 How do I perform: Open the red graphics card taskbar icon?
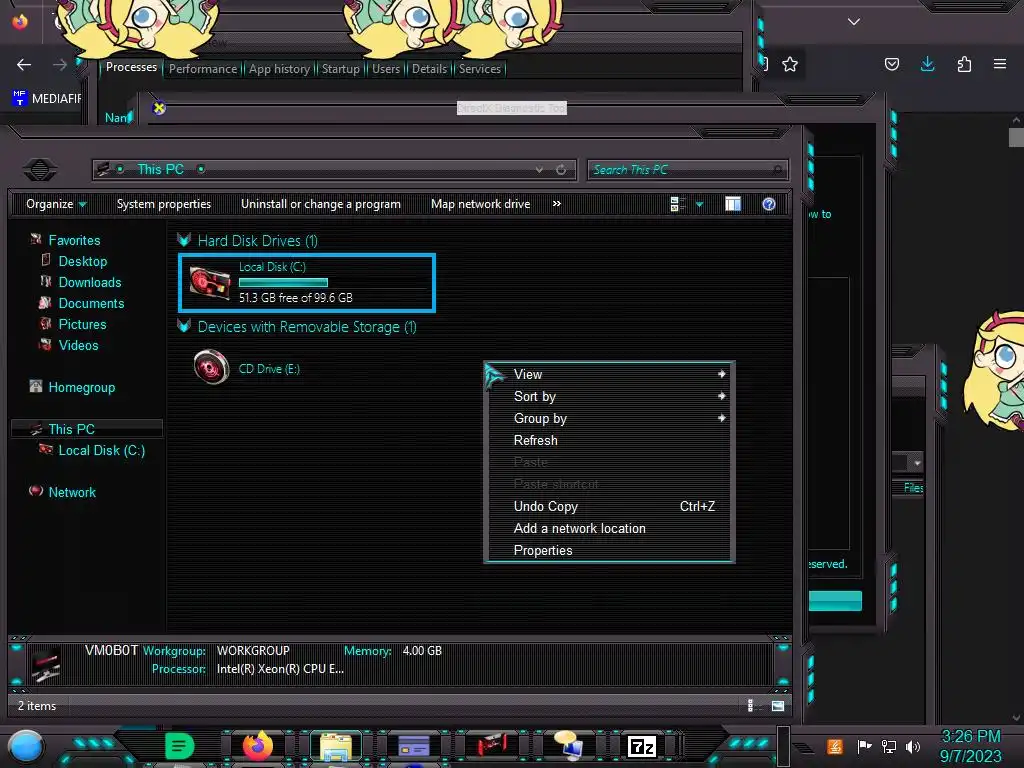pyautogui.click(x=492, y=746)
